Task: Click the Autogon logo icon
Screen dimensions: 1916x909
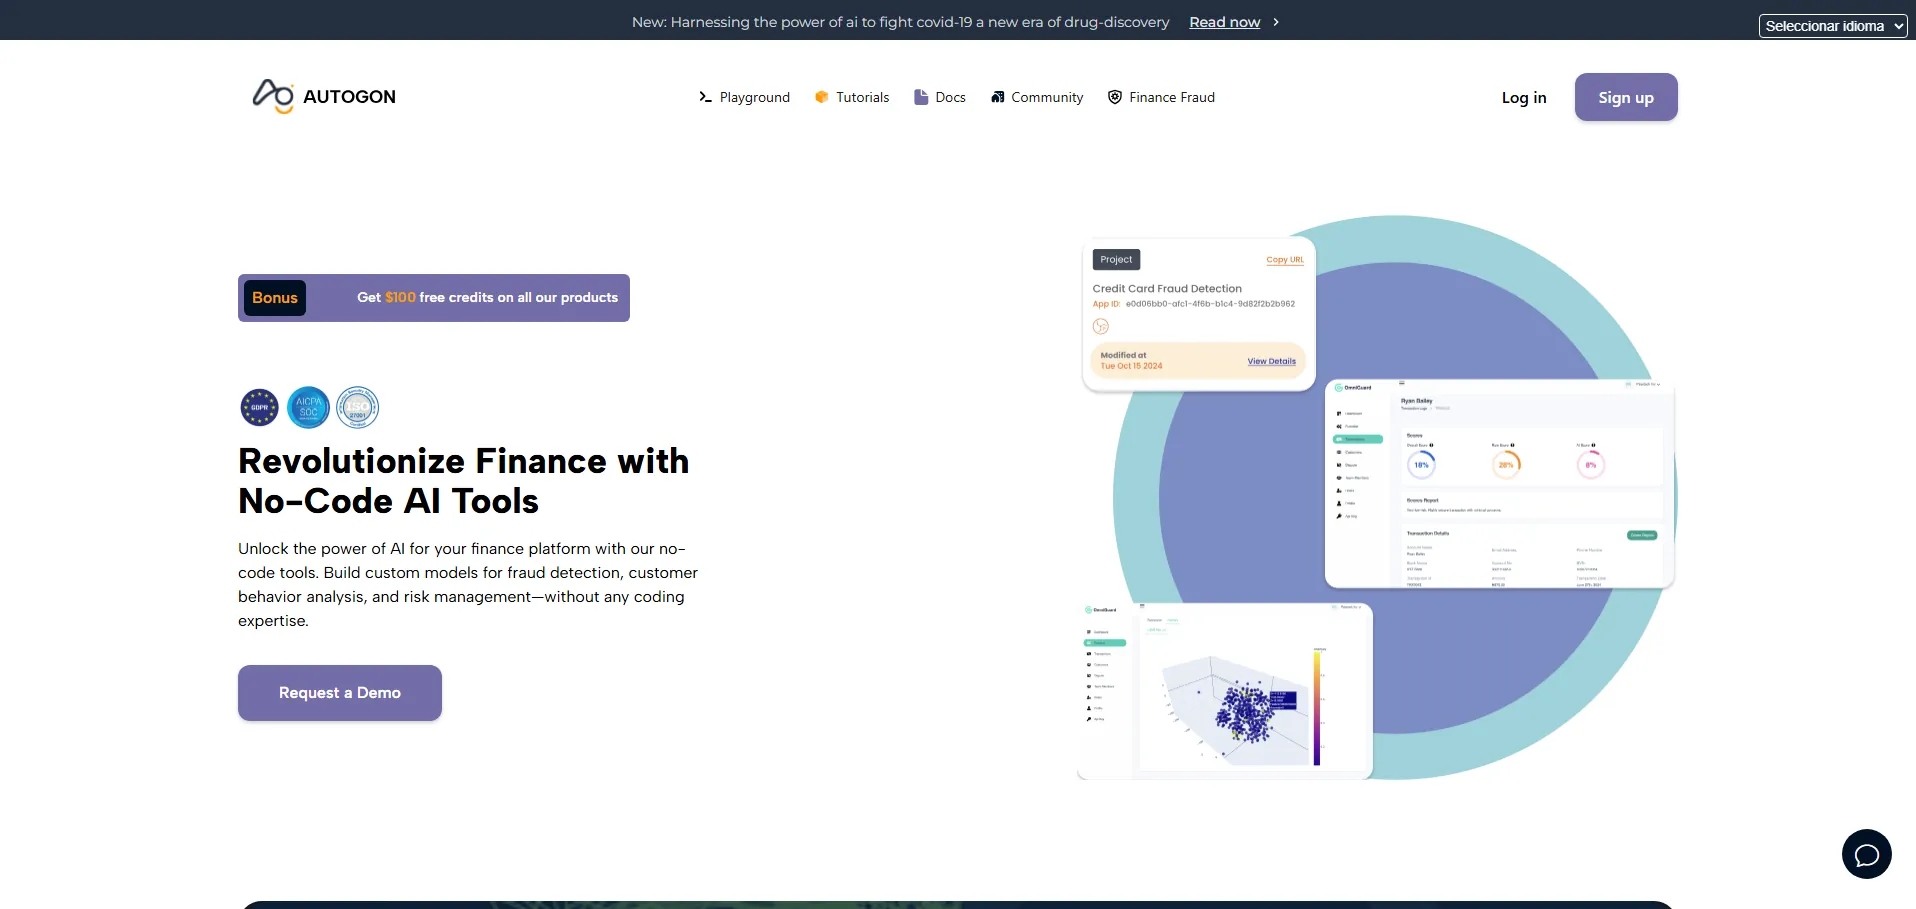Action: [273, 96]
